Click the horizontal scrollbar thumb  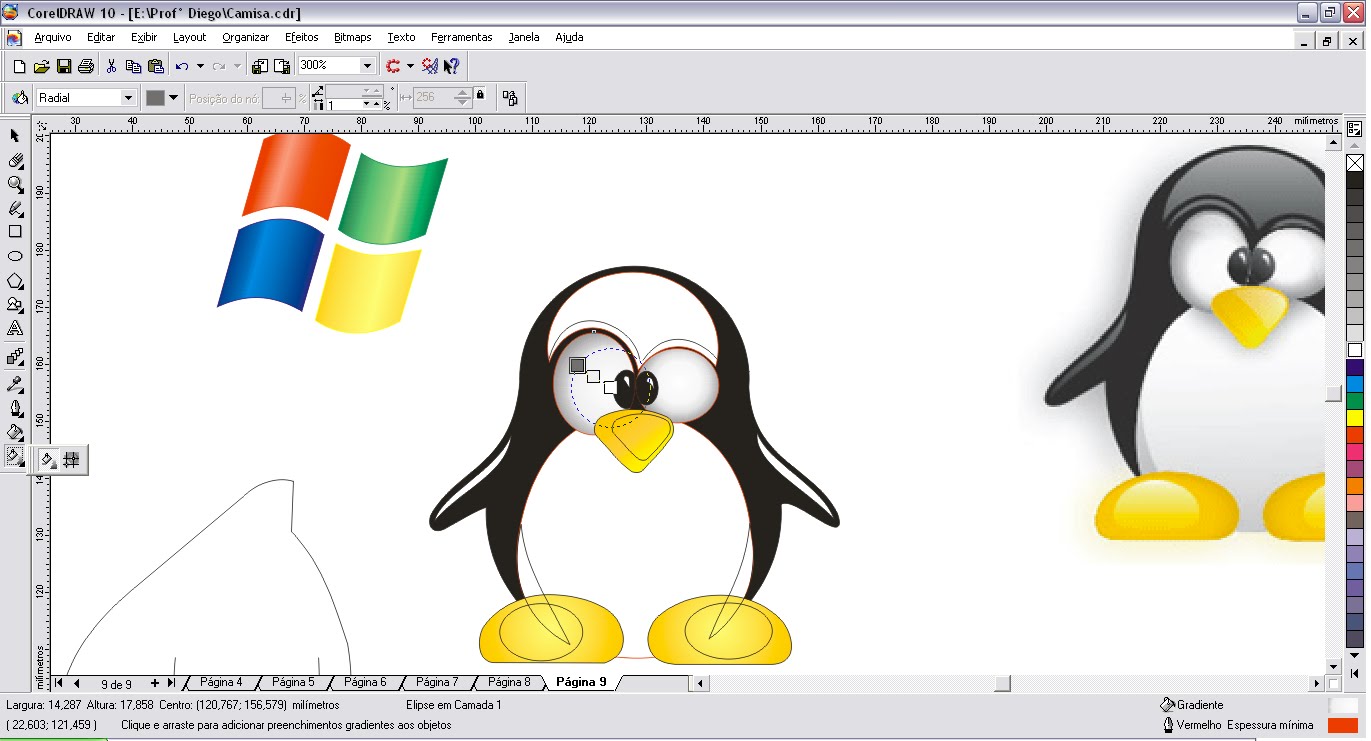click(x=1002, y=683)
